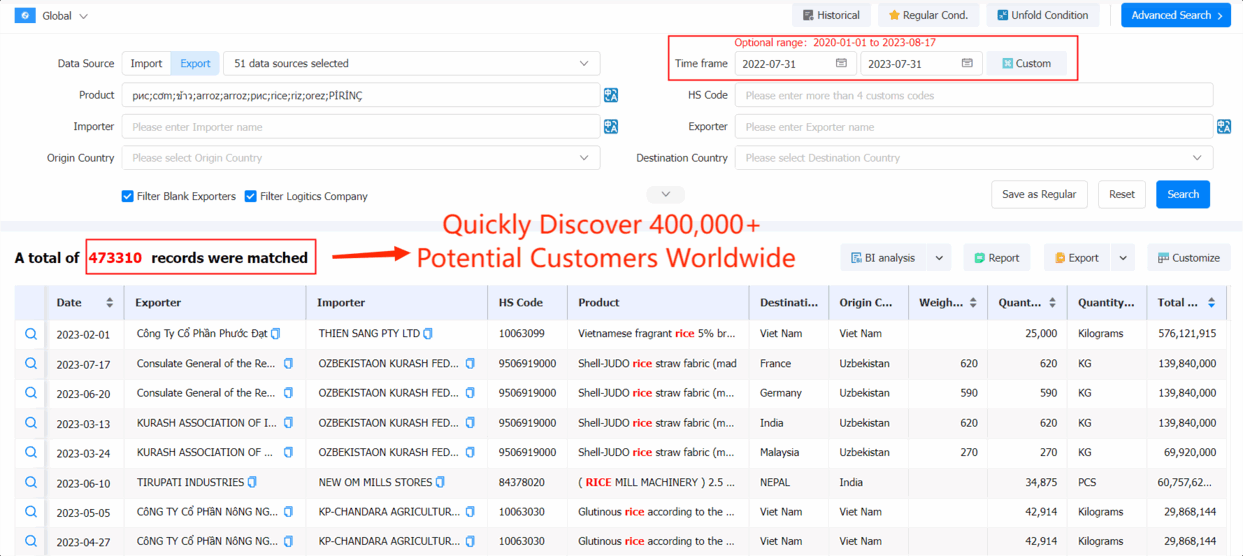View details of 2023-04-27 record magnifier
1243x556 pixels.
pyautogui.click(x=31, y=541)
